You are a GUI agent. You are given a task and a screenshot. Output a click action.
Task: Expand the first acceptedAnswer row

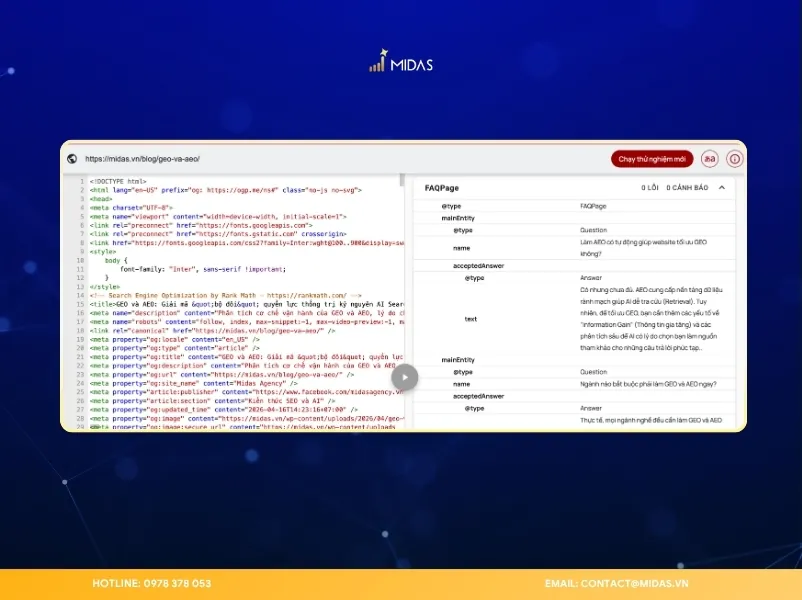[x=472, y=265]
